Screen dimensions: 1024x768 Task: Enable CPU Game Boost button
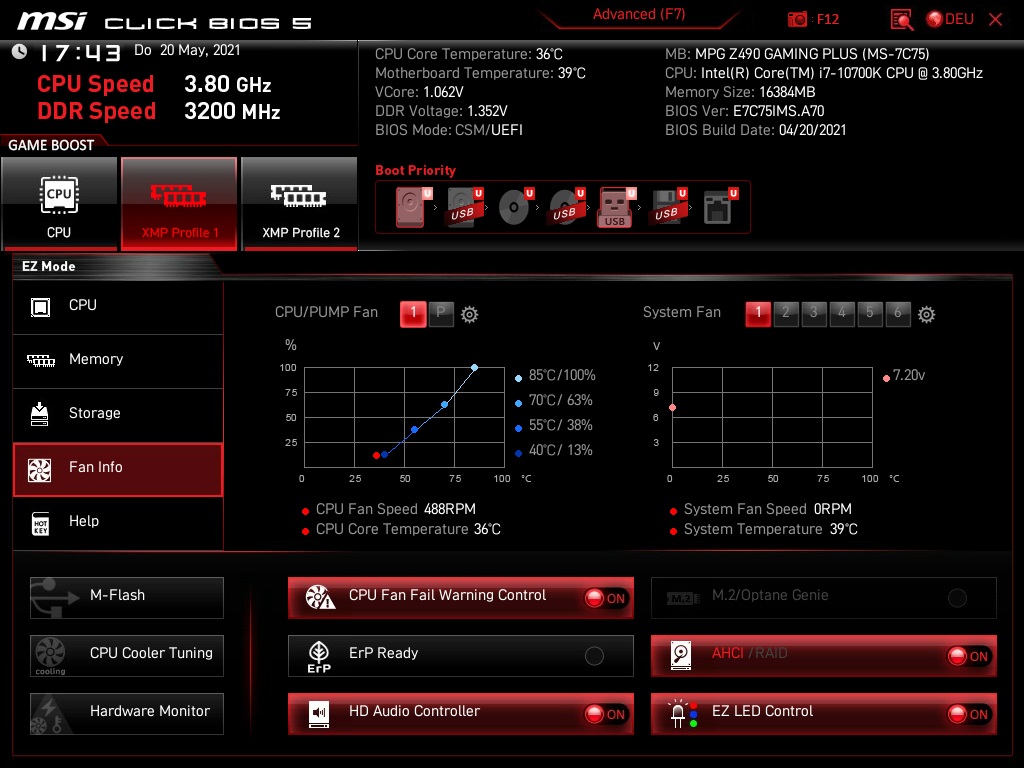pyautogui.click(x=59, y=204)
